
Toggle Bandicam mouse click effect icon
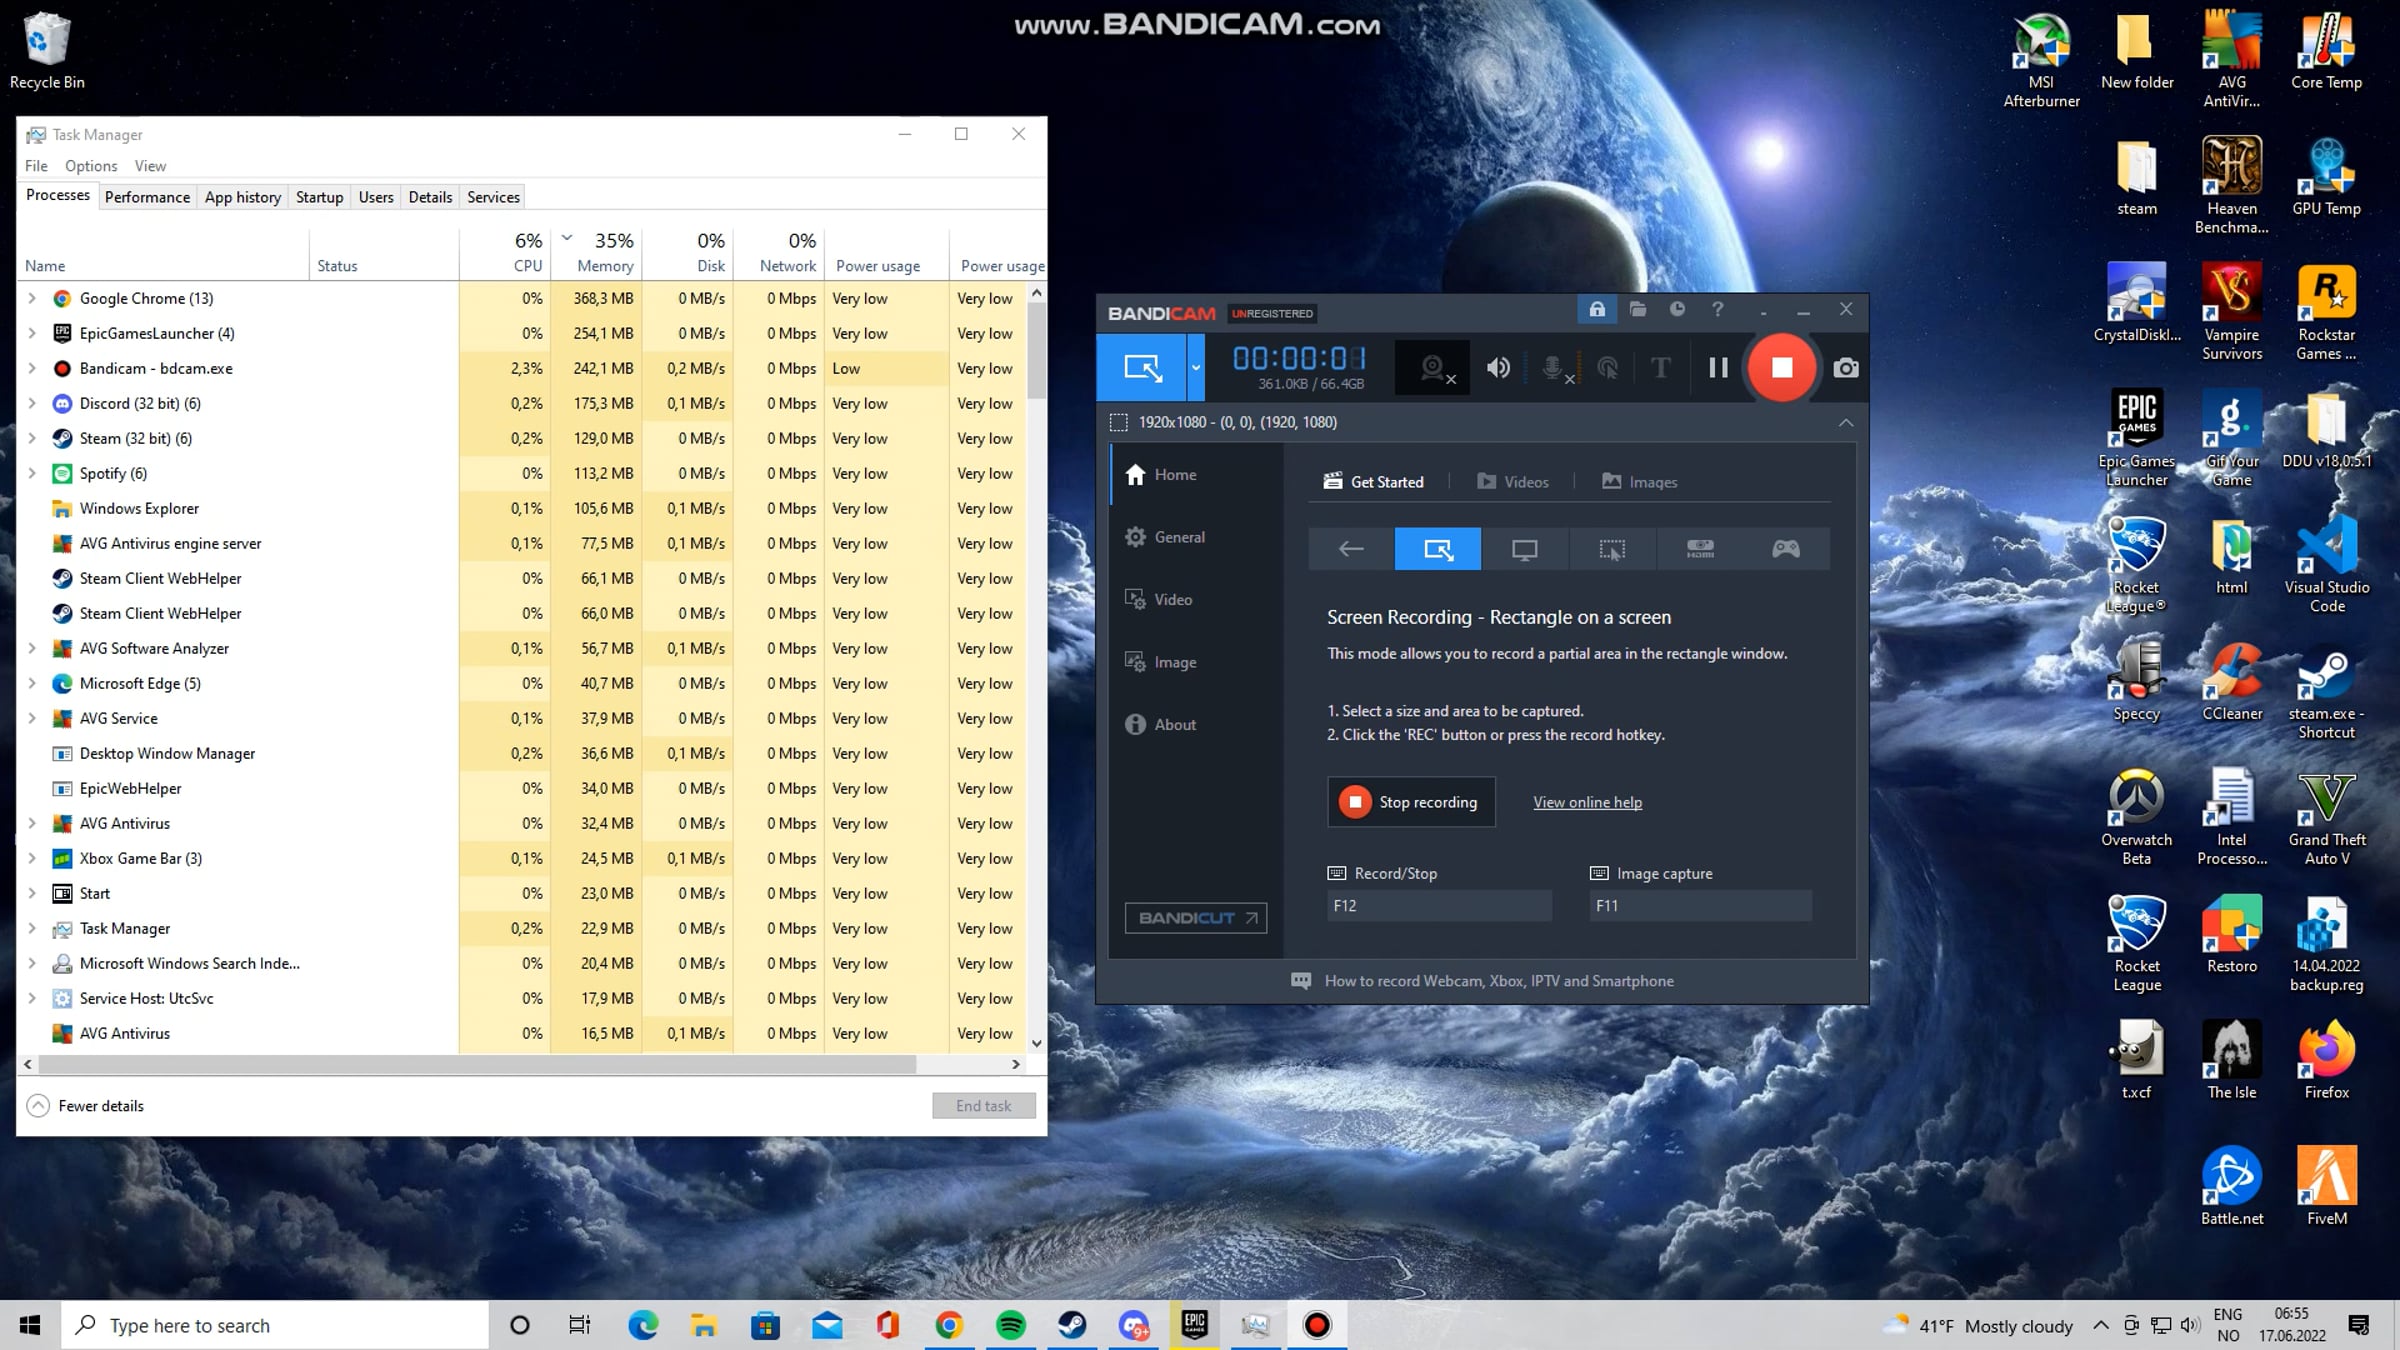coord(1608,368)
